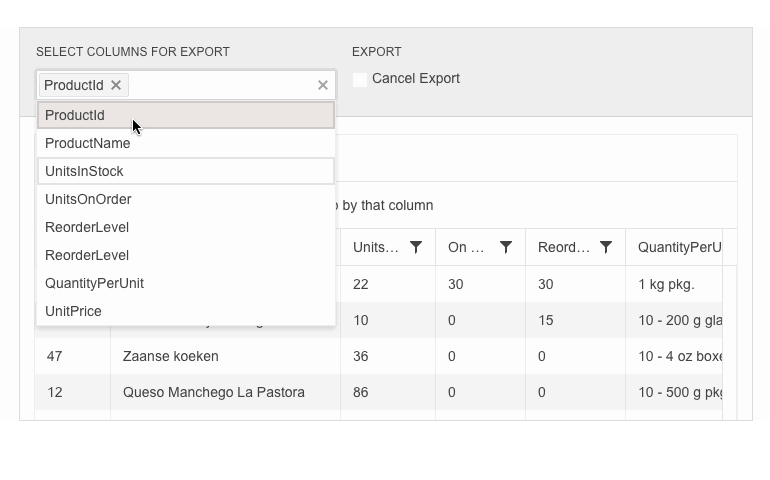Screen dimensions: 770x480
Task: Click units in stock value 86
Action: (388, 392)
